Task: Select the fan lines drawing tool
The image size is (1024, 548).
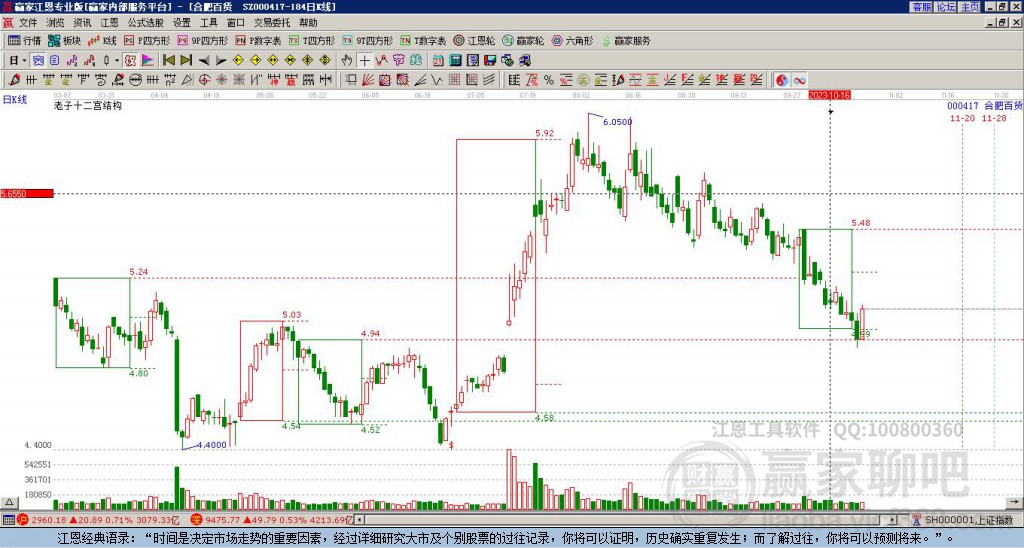Action: coord(368,80)
